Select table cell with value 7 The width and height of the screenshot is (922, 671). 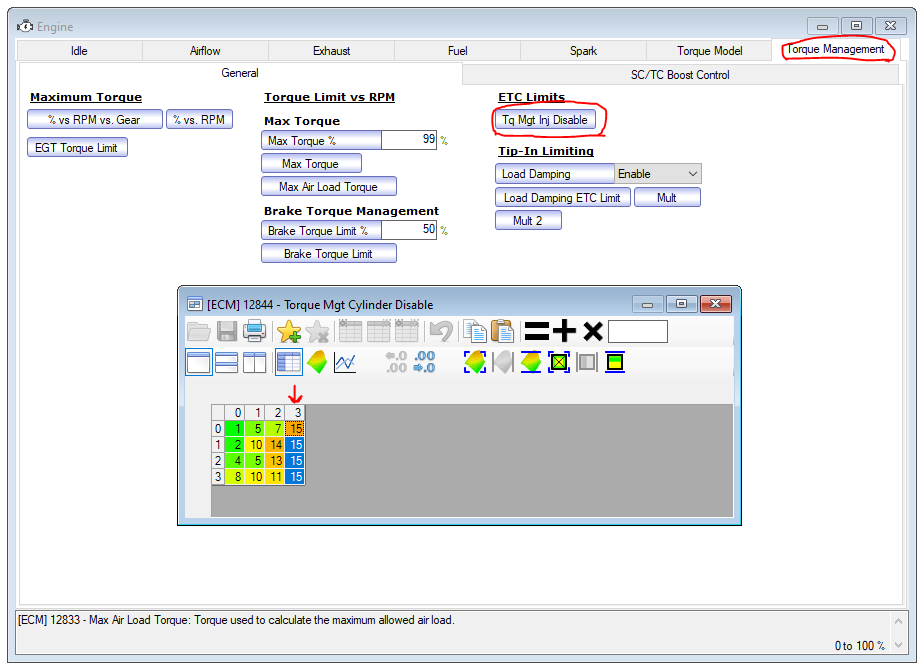275,429
